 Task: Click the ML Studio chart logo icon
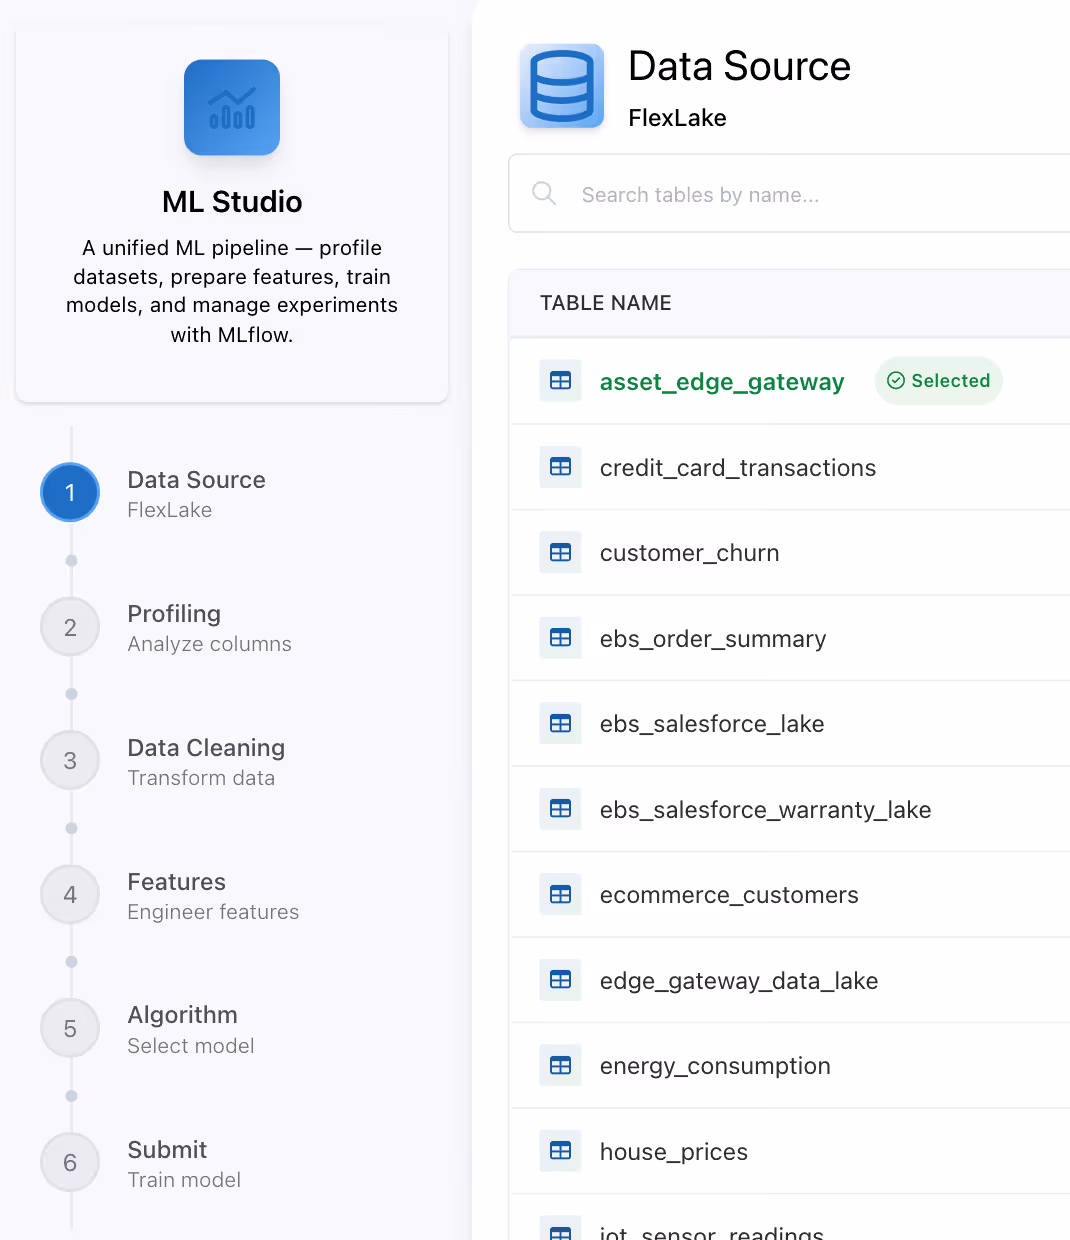(x=232, y=107)
